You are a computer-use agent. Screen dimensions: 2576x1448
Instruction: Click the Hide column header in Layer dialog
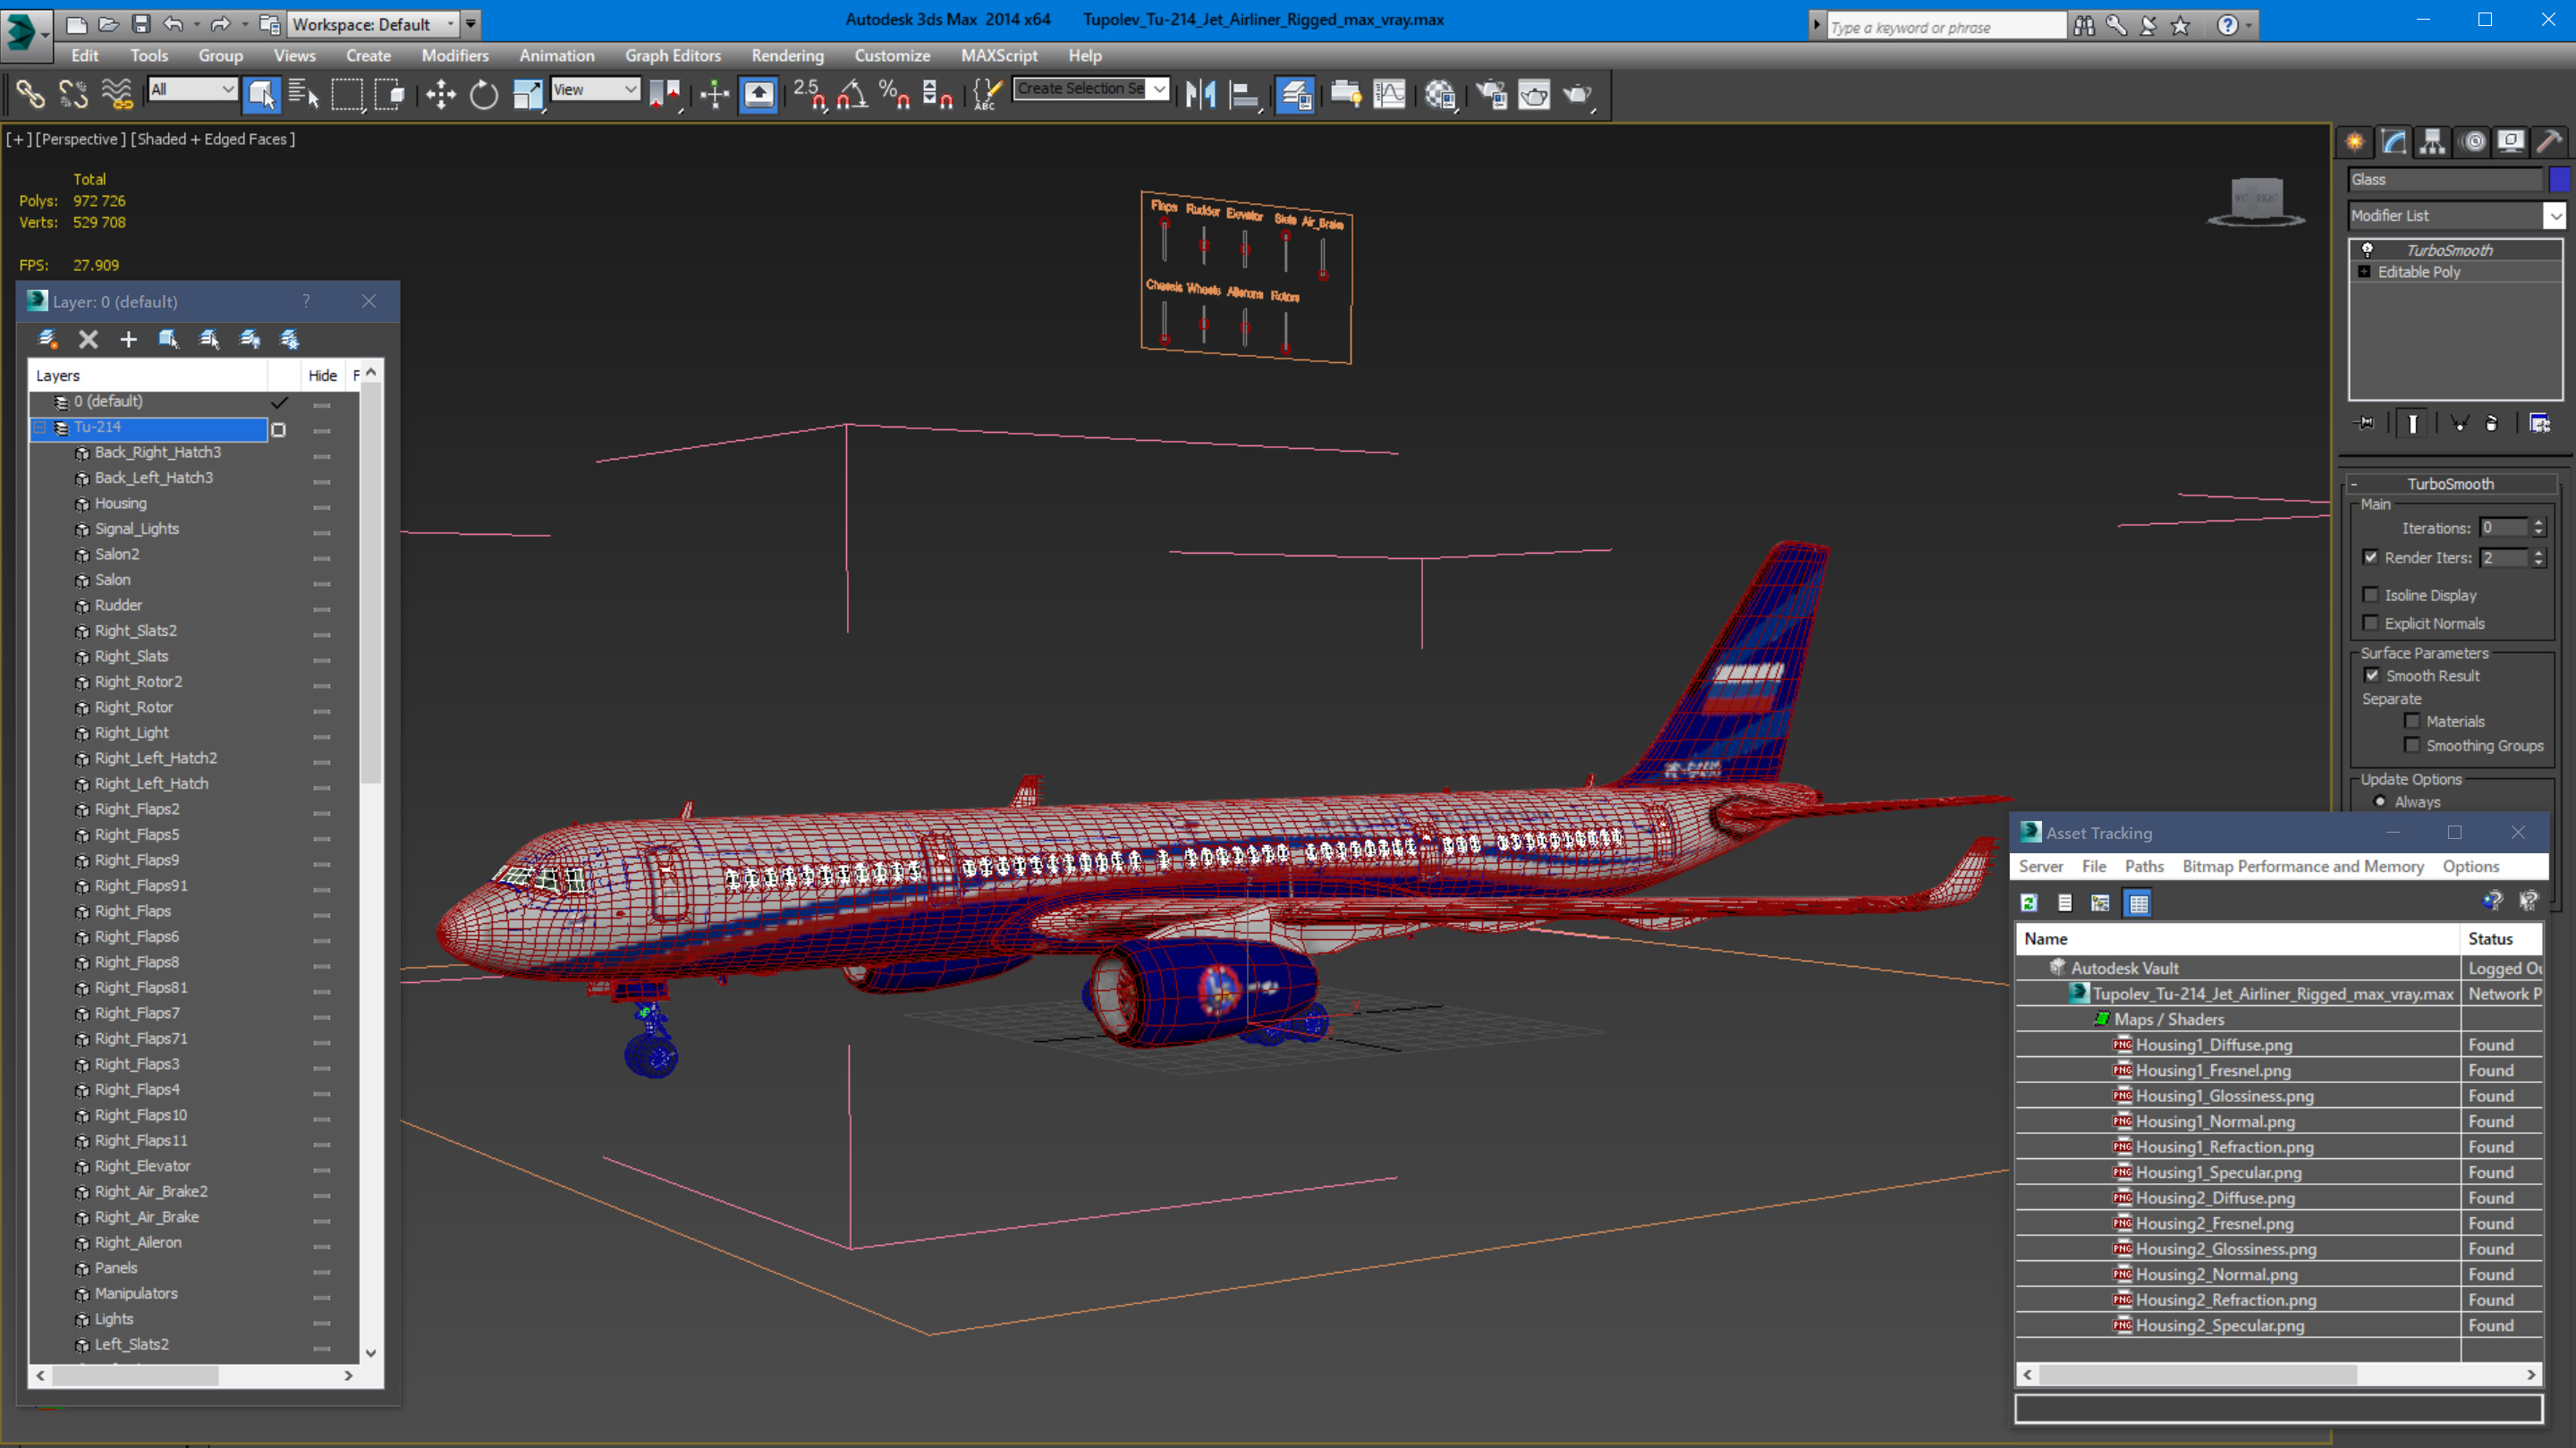322,375
